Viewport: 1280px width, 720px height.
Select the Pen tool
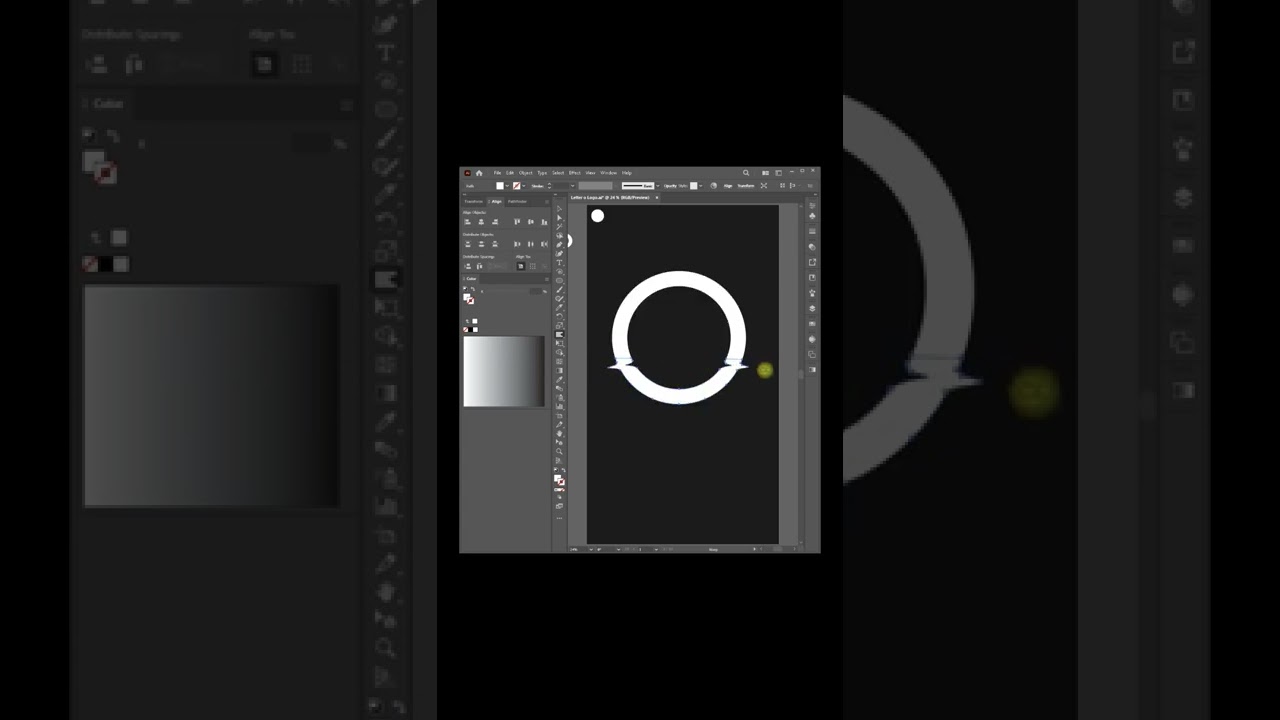559,245
